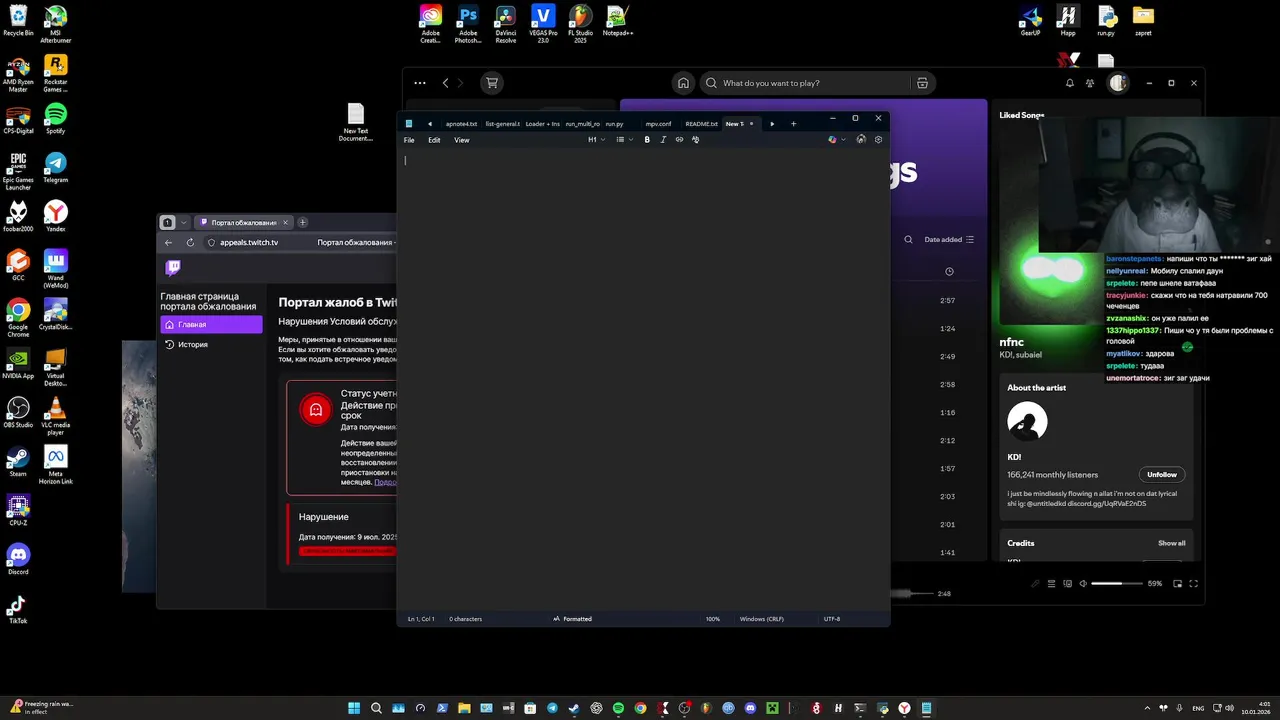The width and height of the screenshot is (1280, 720).
Task: Open the ENG language indicator in tray
Action: [x=1199, y=708]
